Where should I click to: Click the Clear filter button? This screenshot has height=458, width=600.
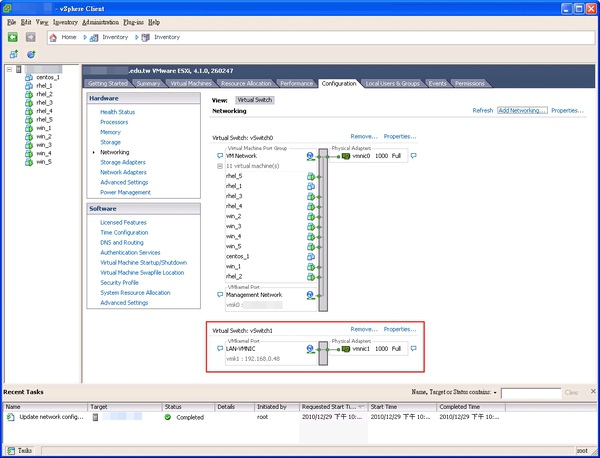coord(571,393)
